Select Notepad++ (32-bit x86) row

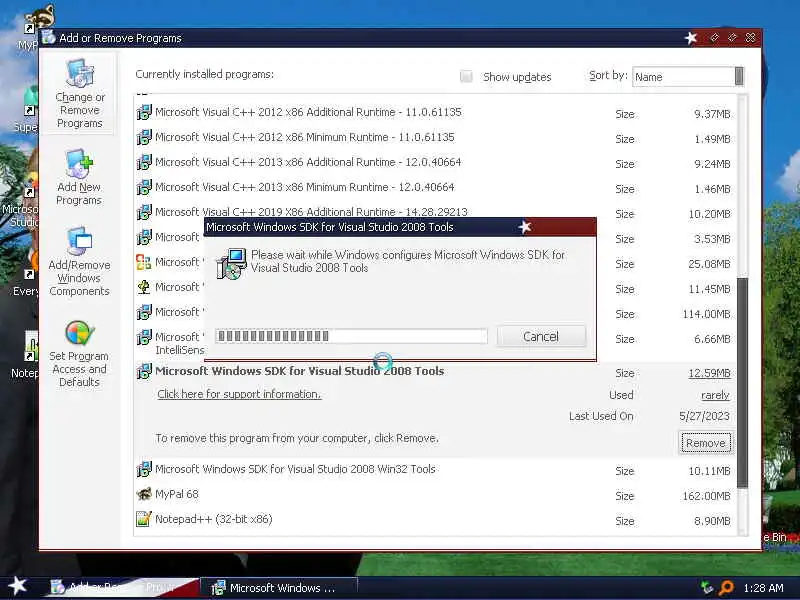click(435, 519)
